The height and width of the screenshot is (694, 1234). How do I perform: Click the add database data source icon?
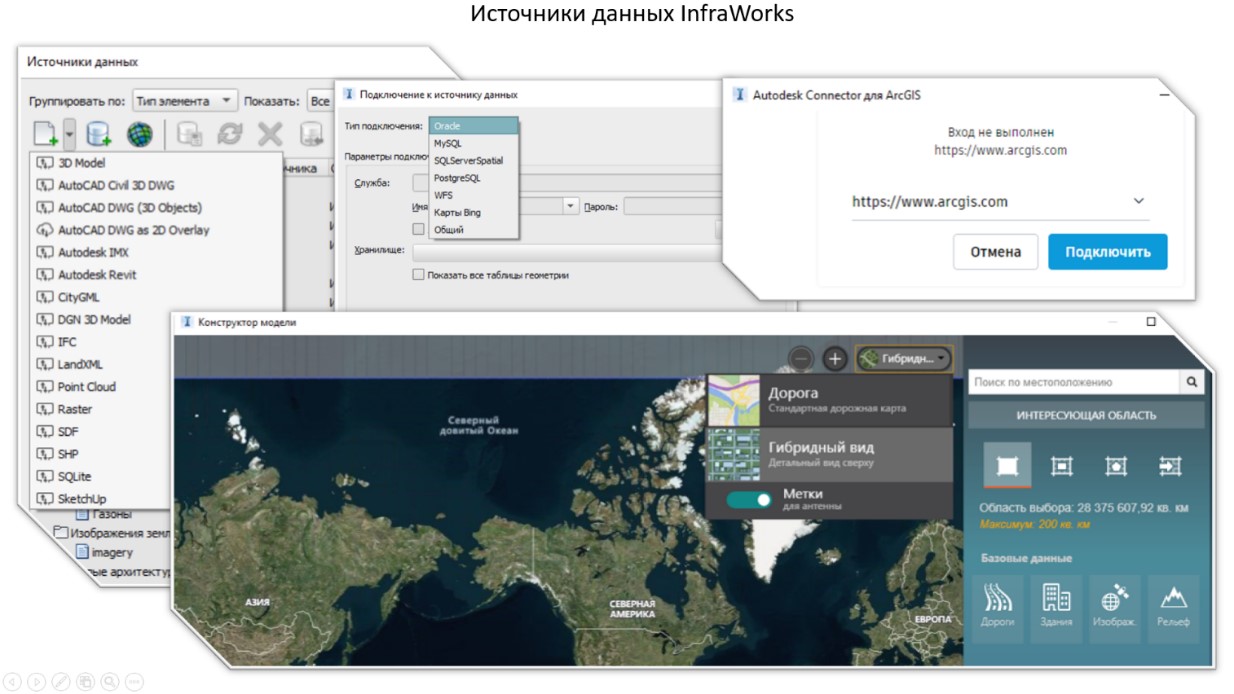click(x=99, y=134)
